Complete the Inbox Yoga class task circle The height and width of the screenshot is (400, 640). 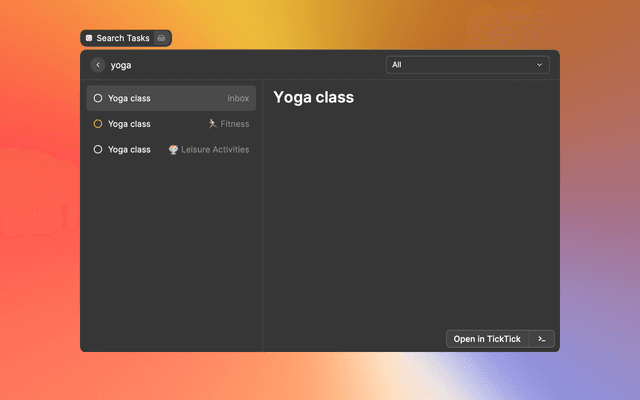tap(98, 98)
